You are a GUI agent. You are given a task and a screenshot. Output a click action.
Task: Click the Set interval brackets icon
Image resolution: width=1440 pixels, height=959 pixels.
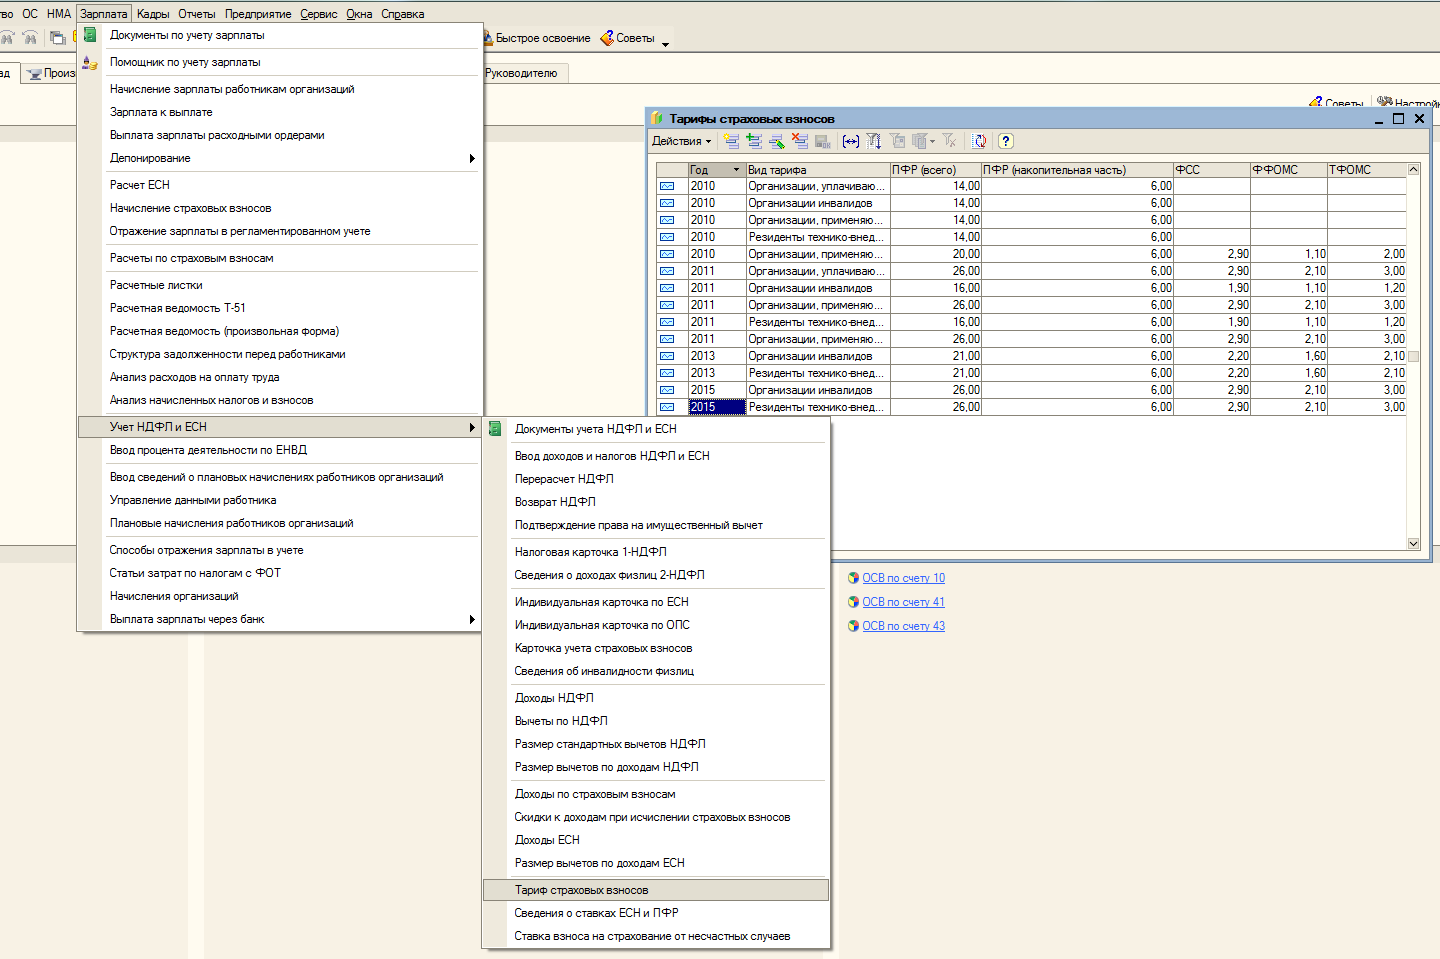click(850, 141)
